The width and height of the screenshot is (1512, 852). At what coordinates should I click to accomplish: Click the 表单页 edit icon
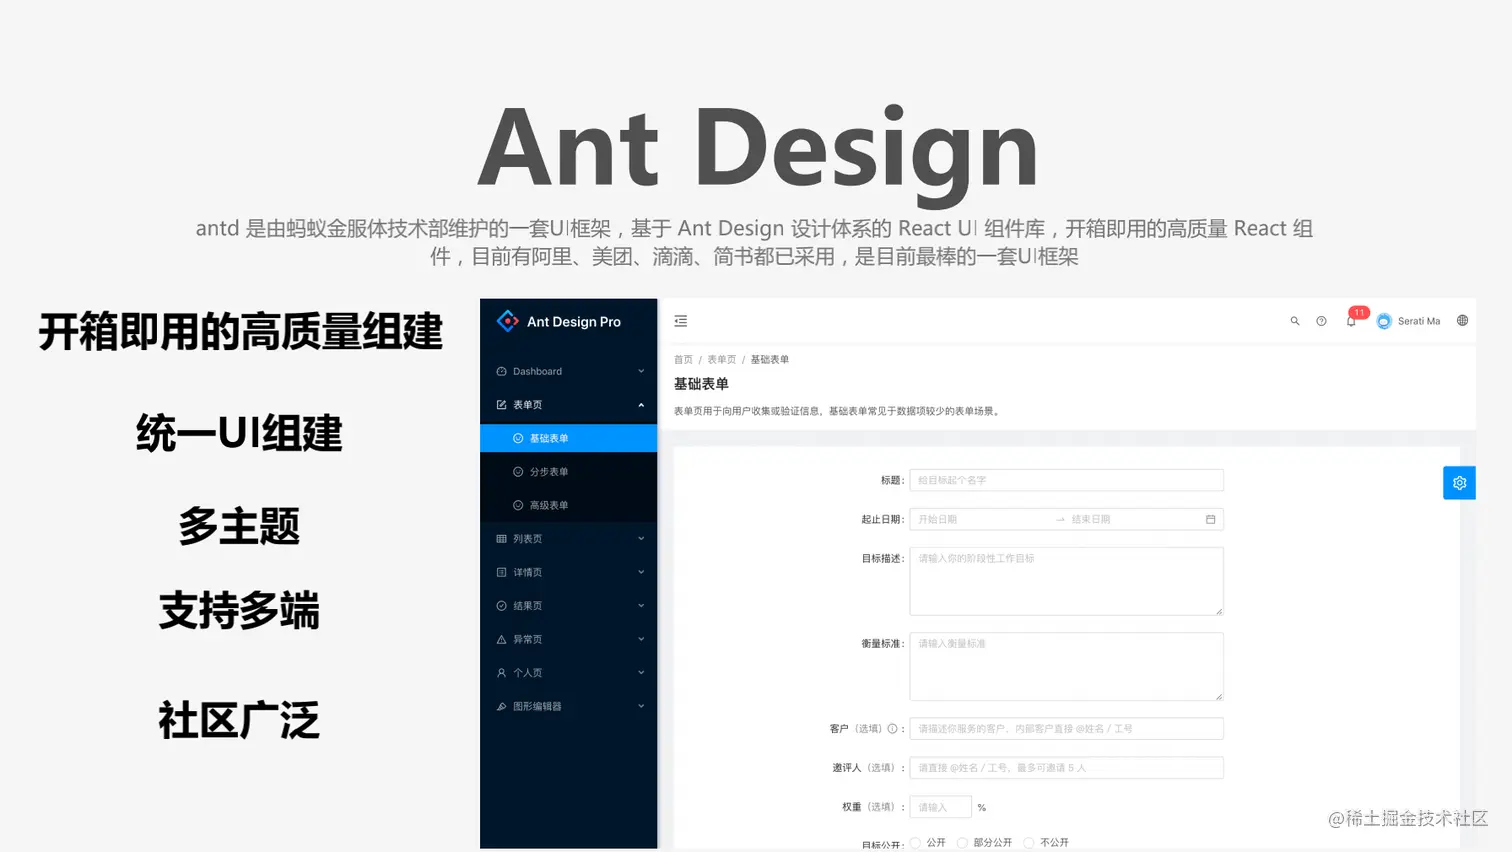pyautogui.click(x=501, y=405)
